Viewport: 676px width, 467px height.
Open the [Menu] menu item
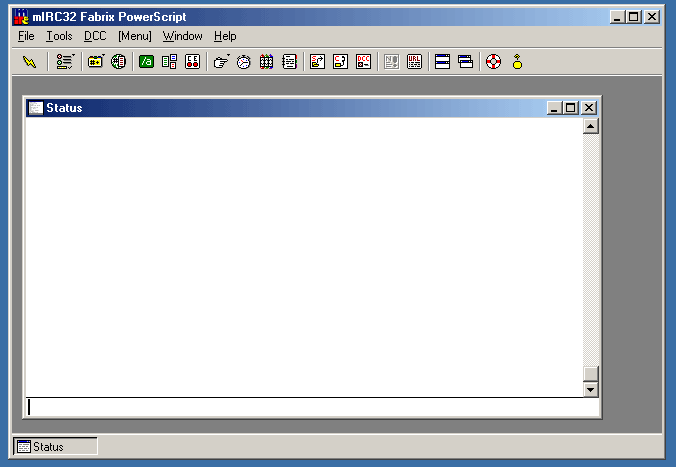pyautogui.click(x=134, y=36)
